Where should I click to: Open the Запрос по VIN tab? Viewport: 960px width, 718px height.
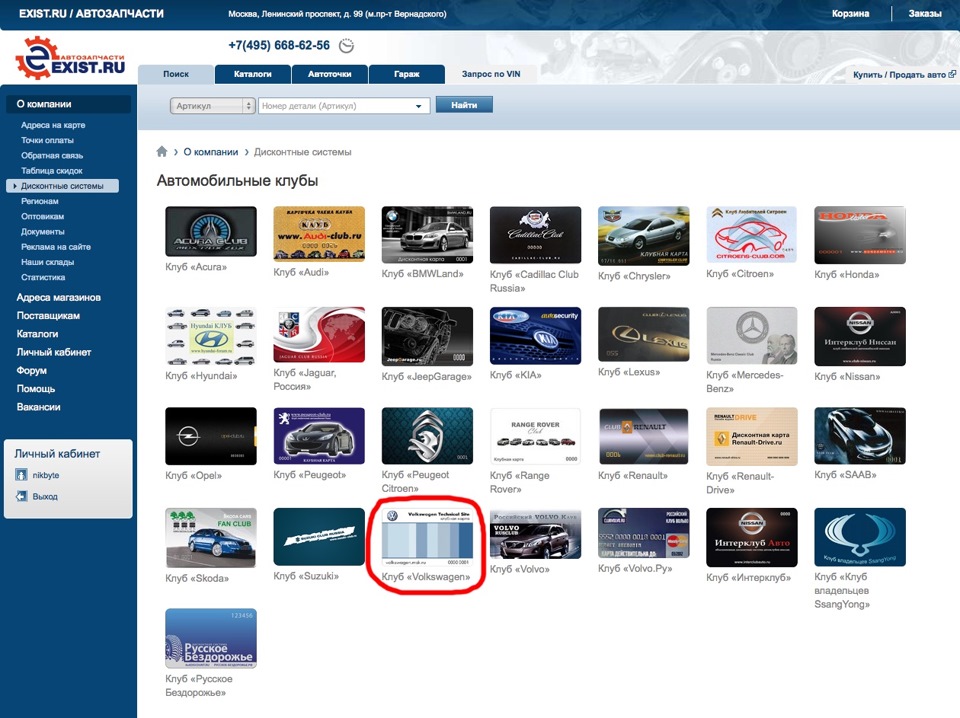(x=491, y=74)
